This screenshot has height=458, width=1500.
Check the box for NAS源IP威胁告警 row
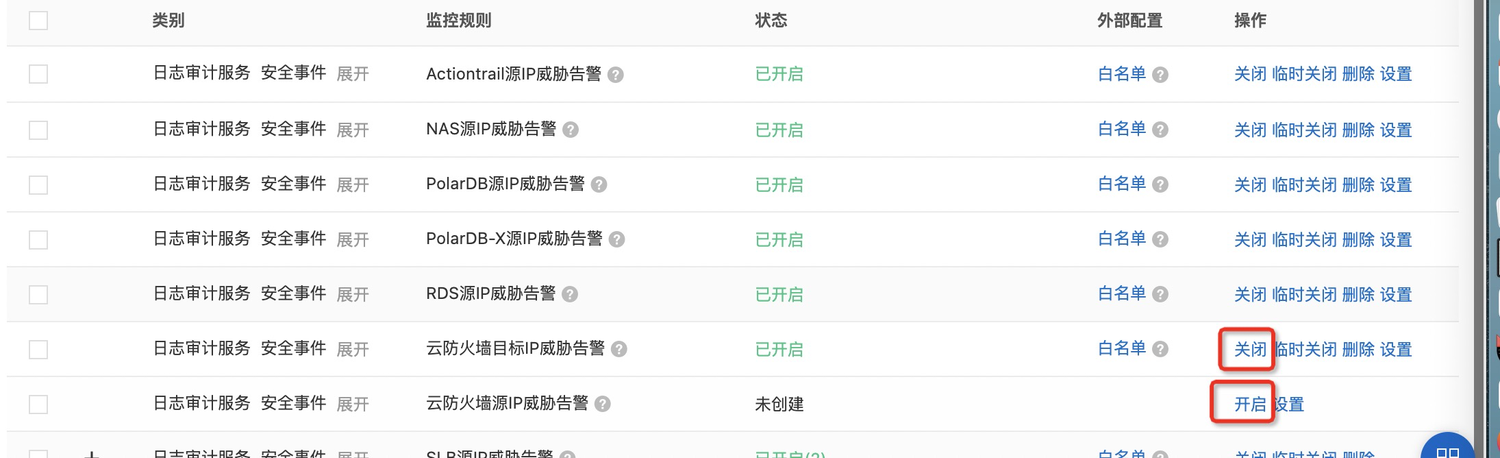coord(38,130)
